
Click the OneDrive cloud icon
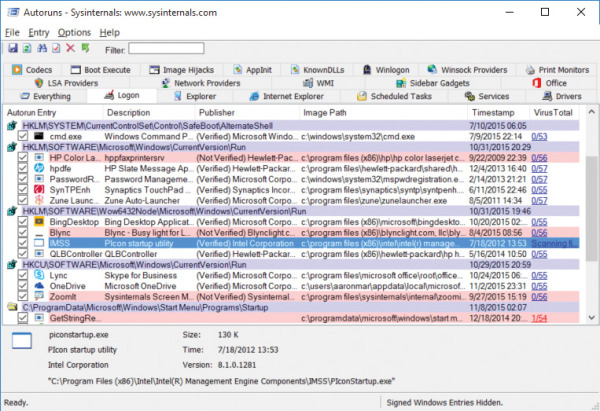point(39,286)
